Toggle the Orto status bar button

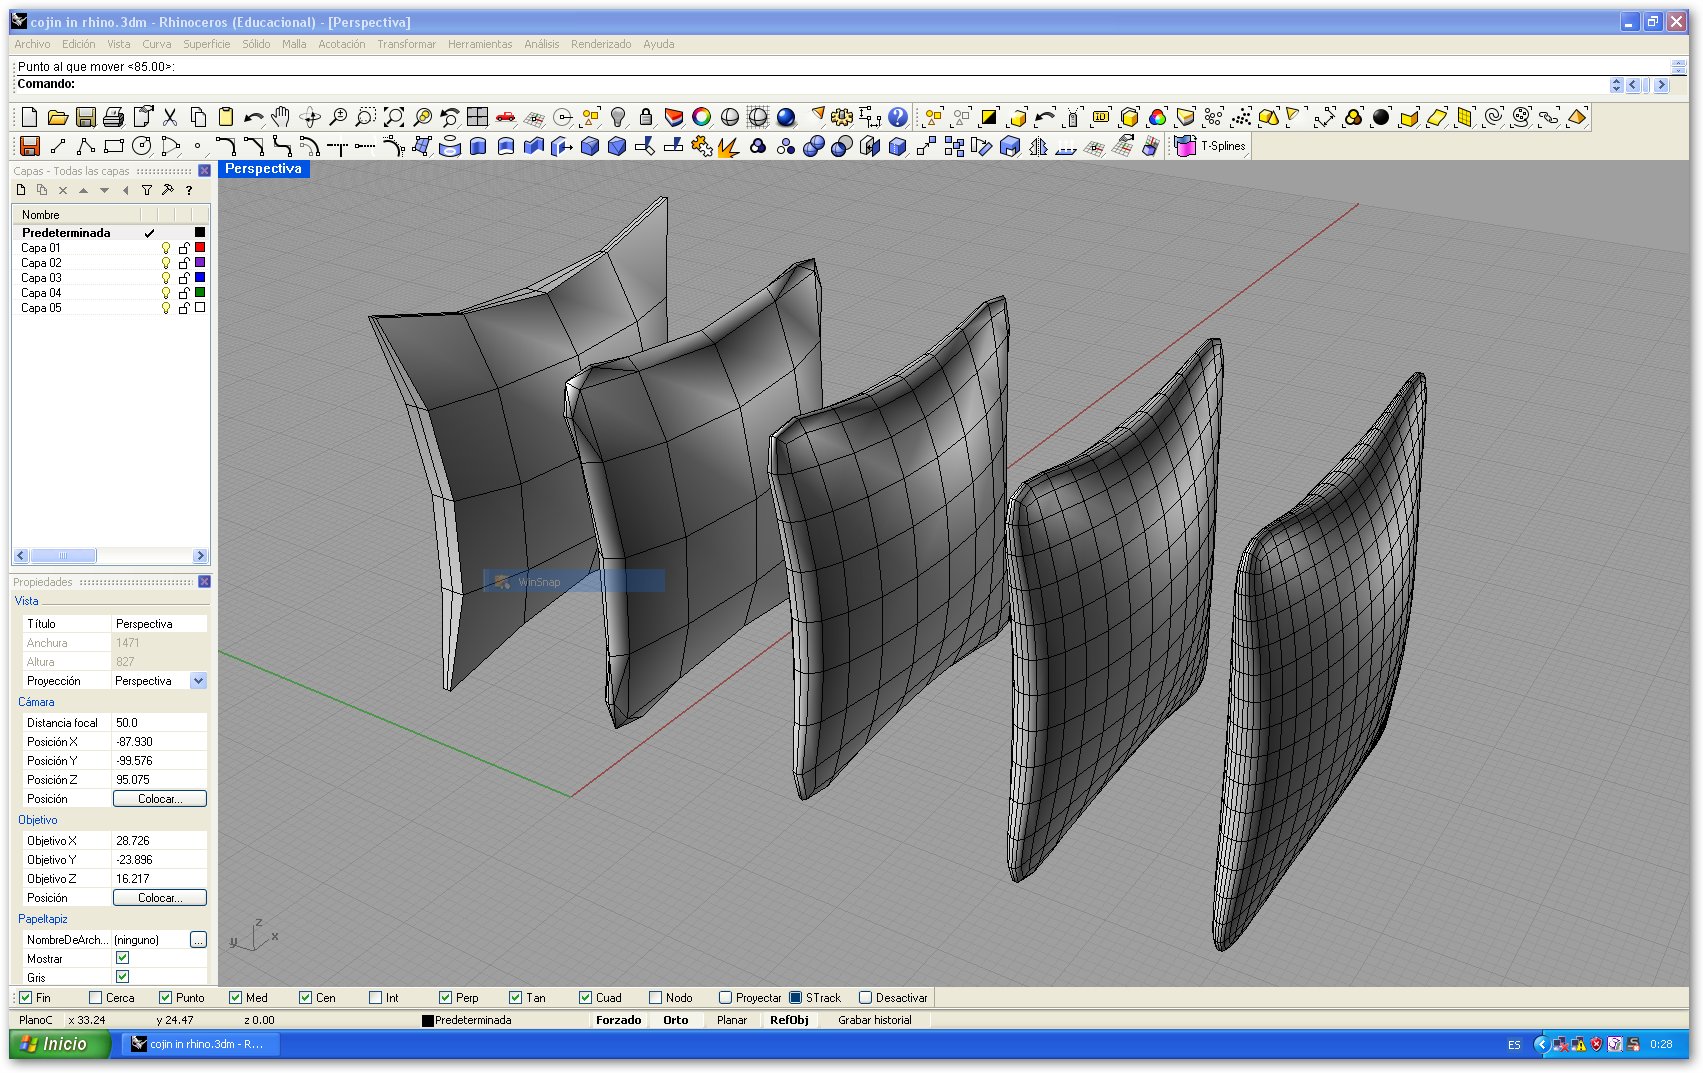pos(676,1020)
